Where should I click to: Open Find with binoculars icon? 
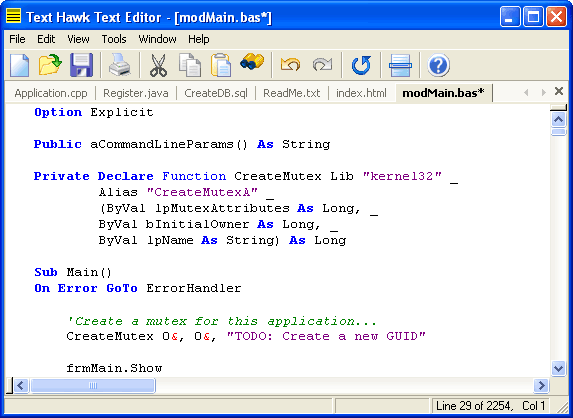point(252,62)
